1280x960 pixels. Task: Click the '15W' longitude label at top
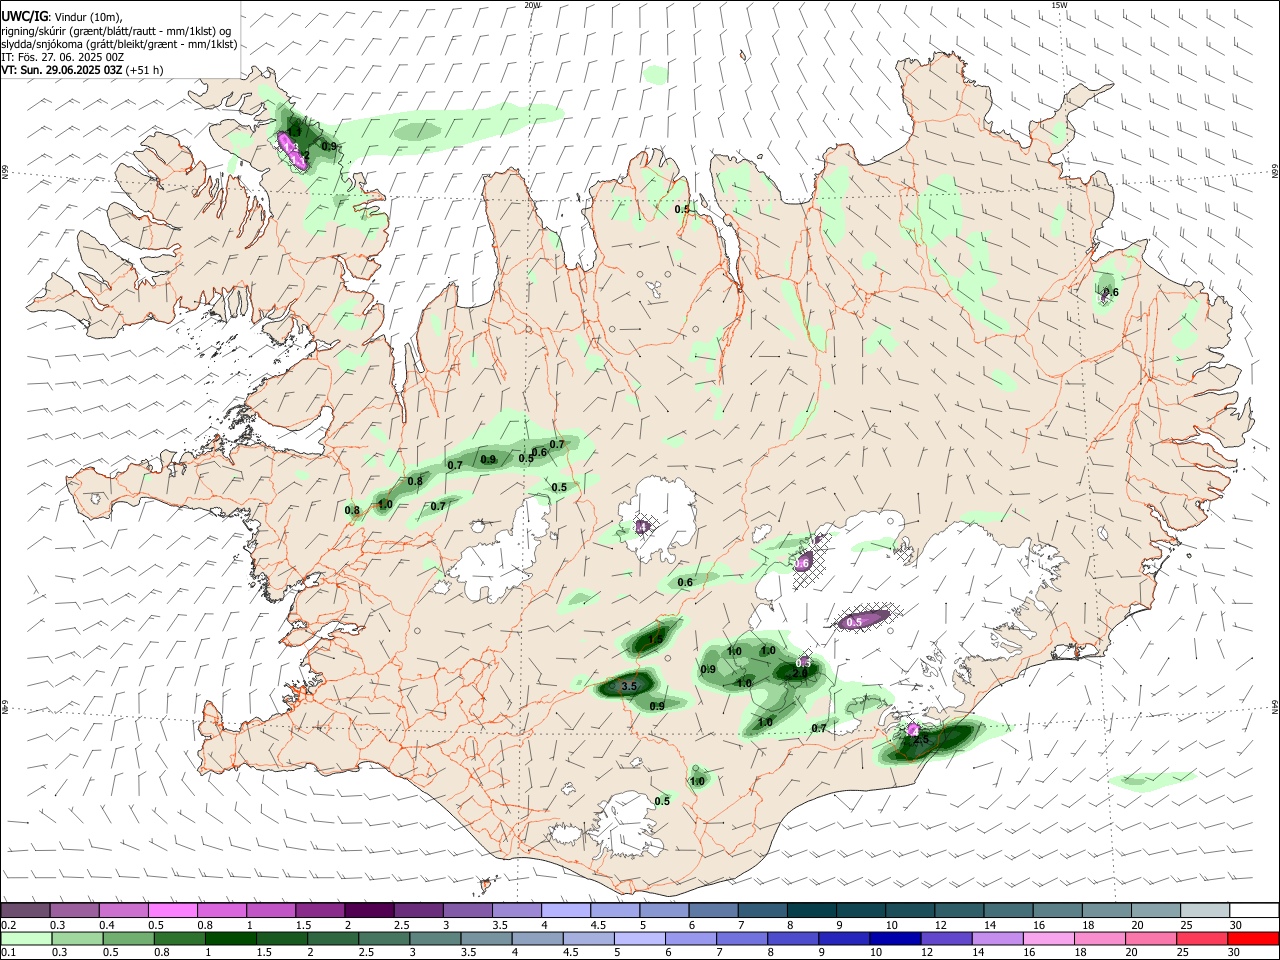[x=1059, y=5]
